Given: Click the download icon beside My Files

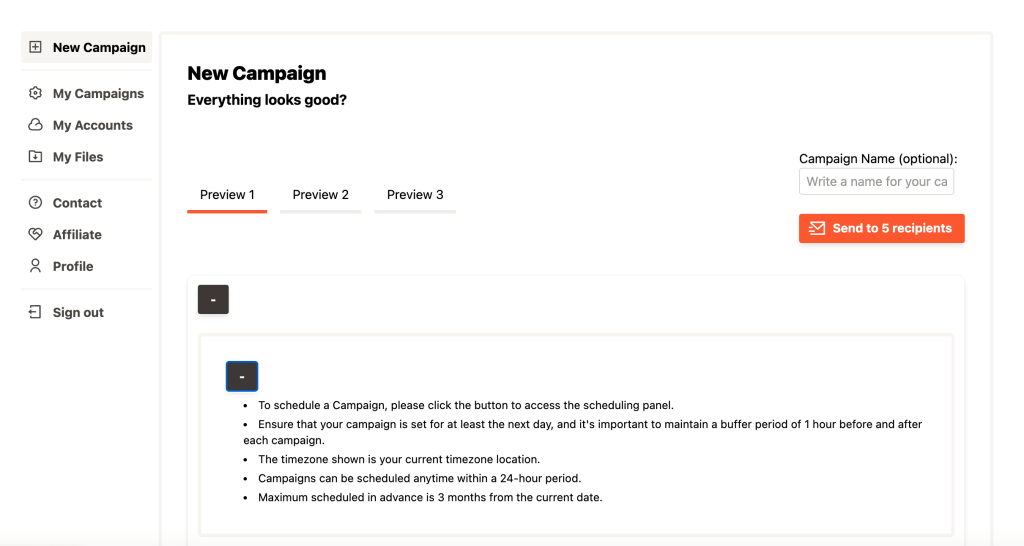Looking at the screenshot, I should (36, 157).
